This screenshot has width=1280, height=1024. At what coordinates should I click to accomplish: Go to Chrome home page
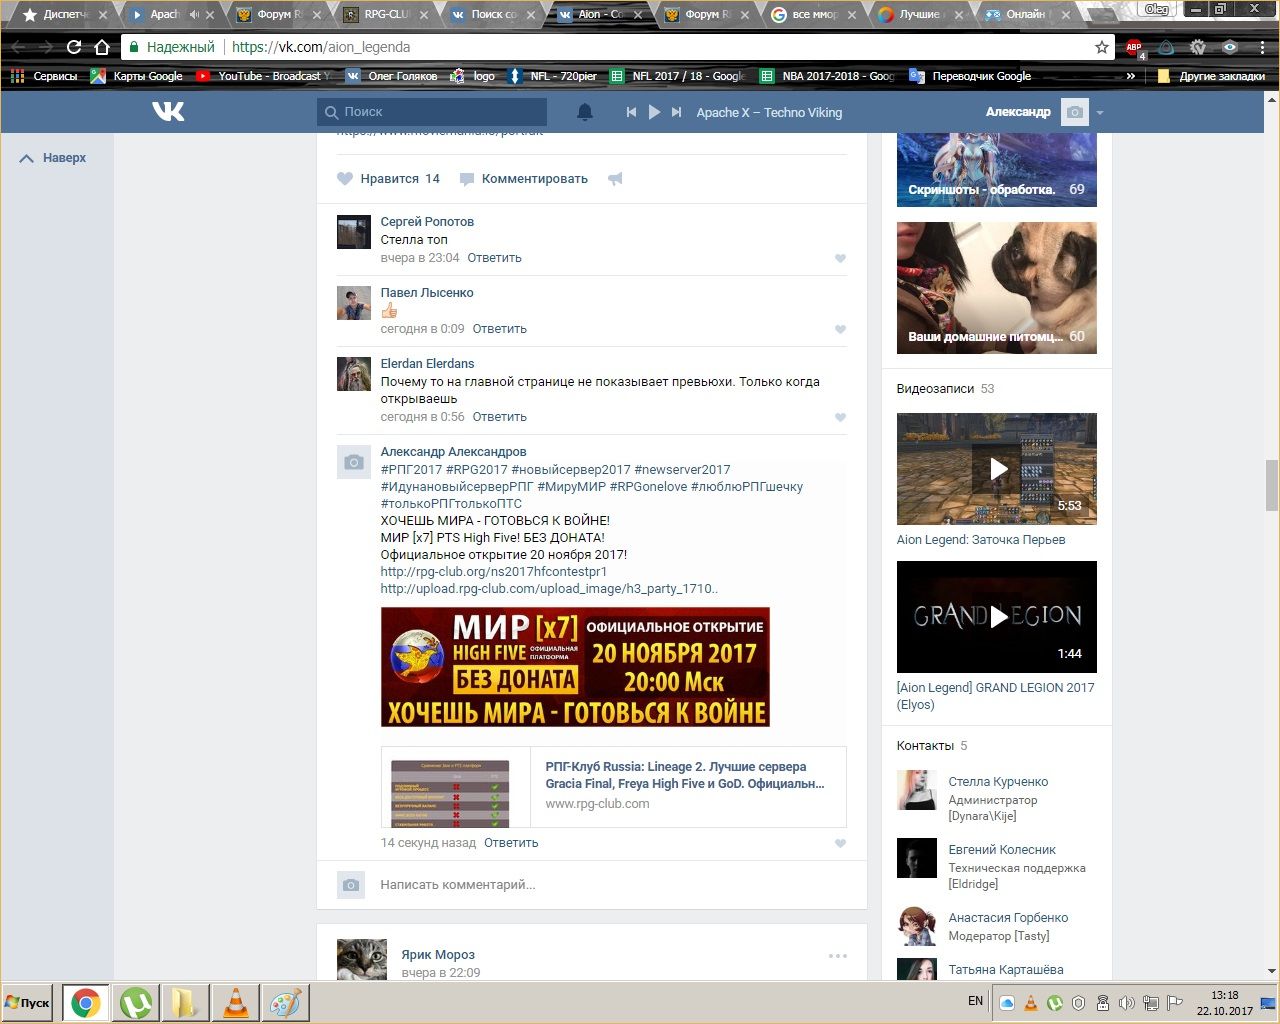(102, 47)
